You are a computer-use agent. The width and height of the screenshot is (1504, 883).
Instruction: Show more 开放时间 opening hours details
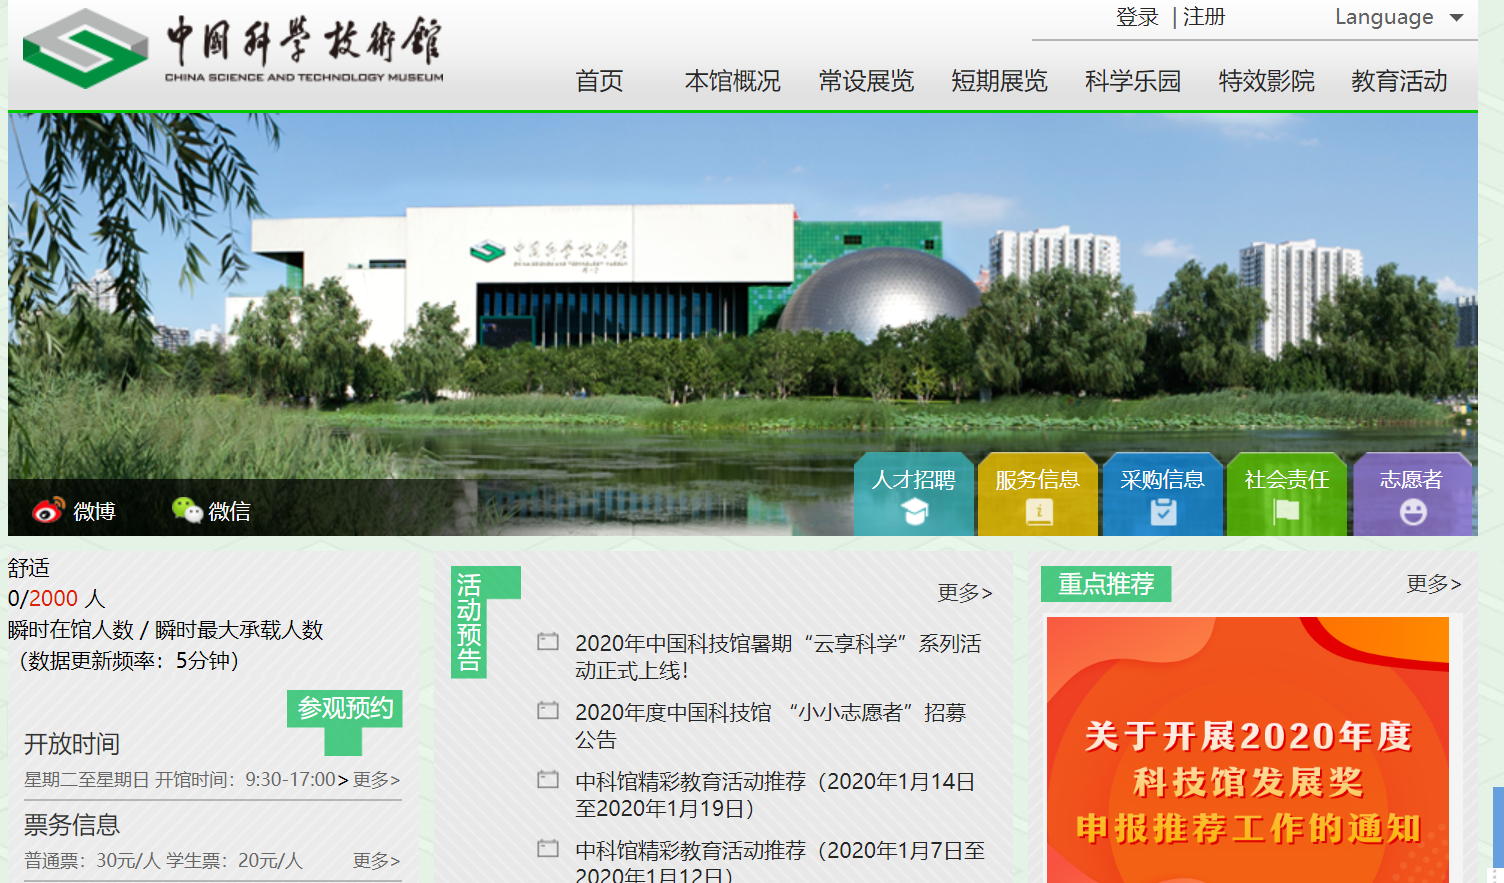point(376,780)
